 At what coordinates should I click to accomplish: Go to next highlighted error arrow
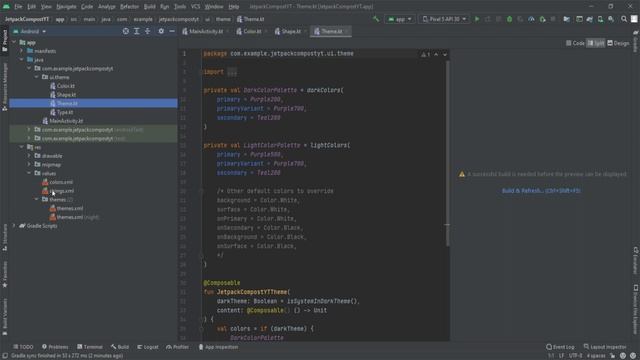click(x=445, y=54)
